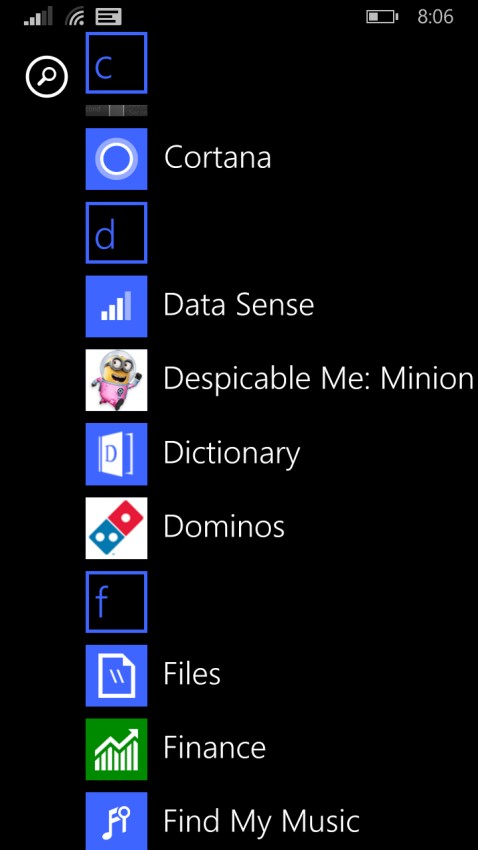Open the Cortana app icon
This screenshot has width=478, height=850.
tap(117, 159)
